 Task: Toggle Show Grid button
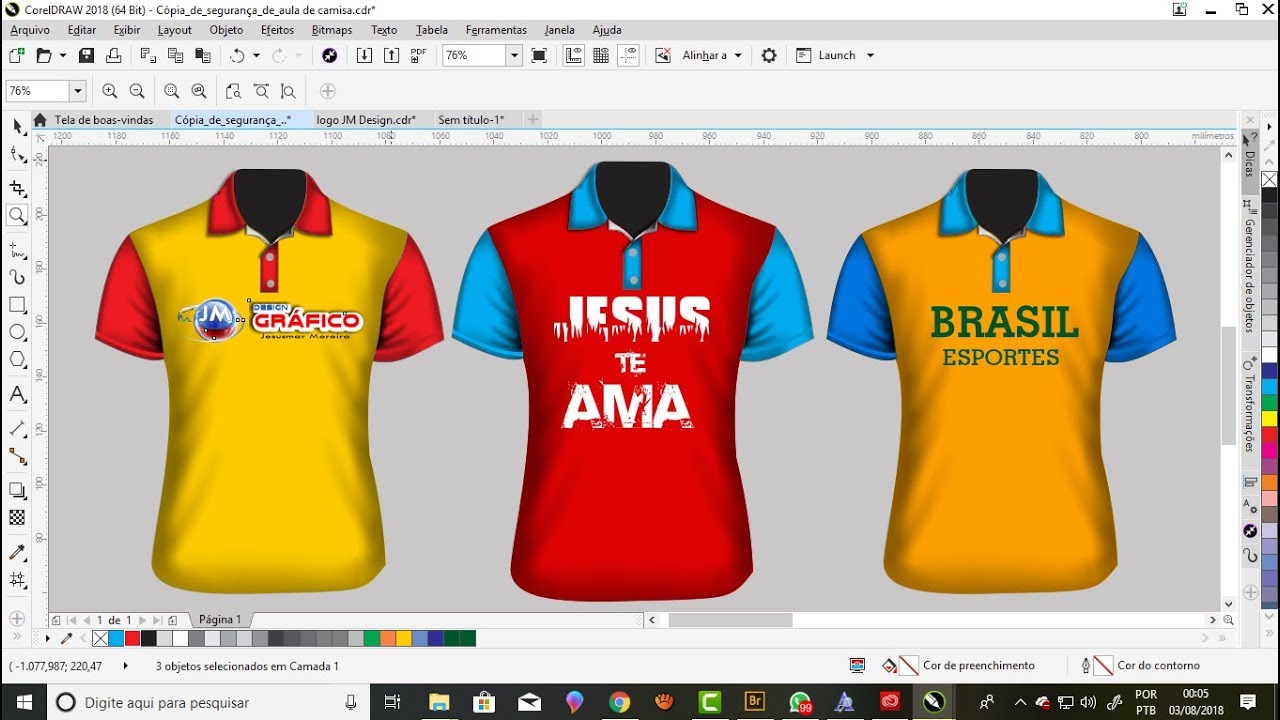coord(601,56)
